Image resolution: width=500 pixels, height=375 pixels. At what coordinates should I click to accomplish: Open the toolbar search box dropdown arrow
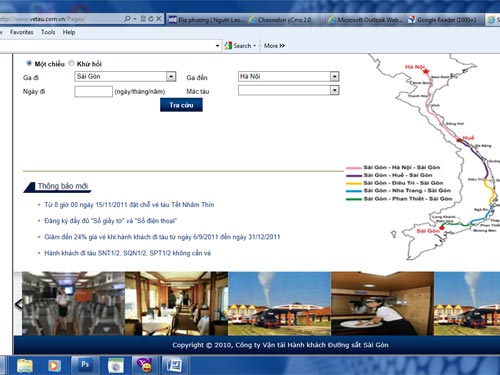[217, 46]
